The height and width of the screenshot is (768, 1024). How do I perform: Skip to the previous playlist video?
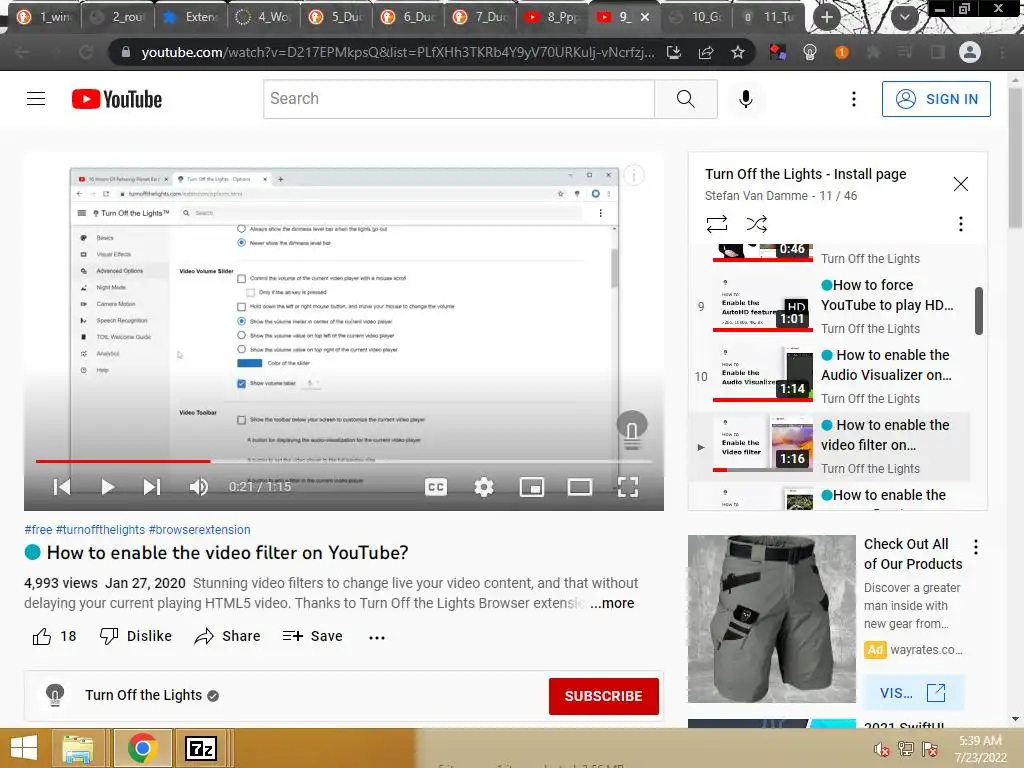tap(62, 487)
